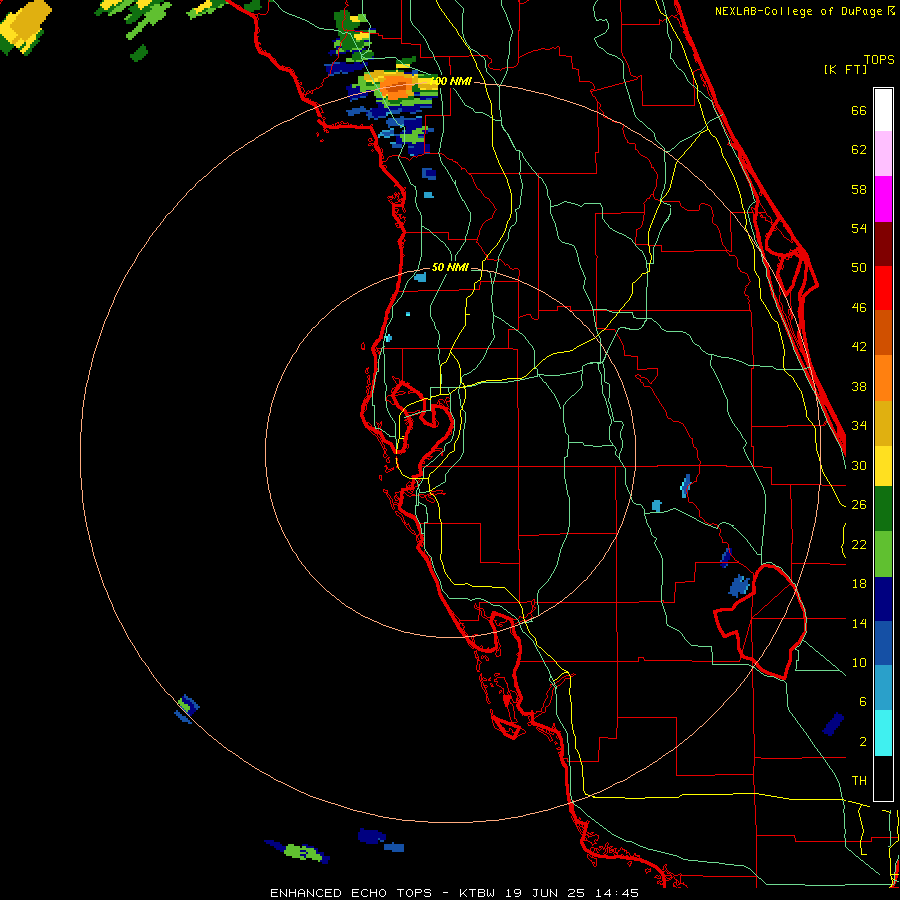Select the light pink 62 kft swatch
The width and height of the screenshot is (900, 900).
883,153
